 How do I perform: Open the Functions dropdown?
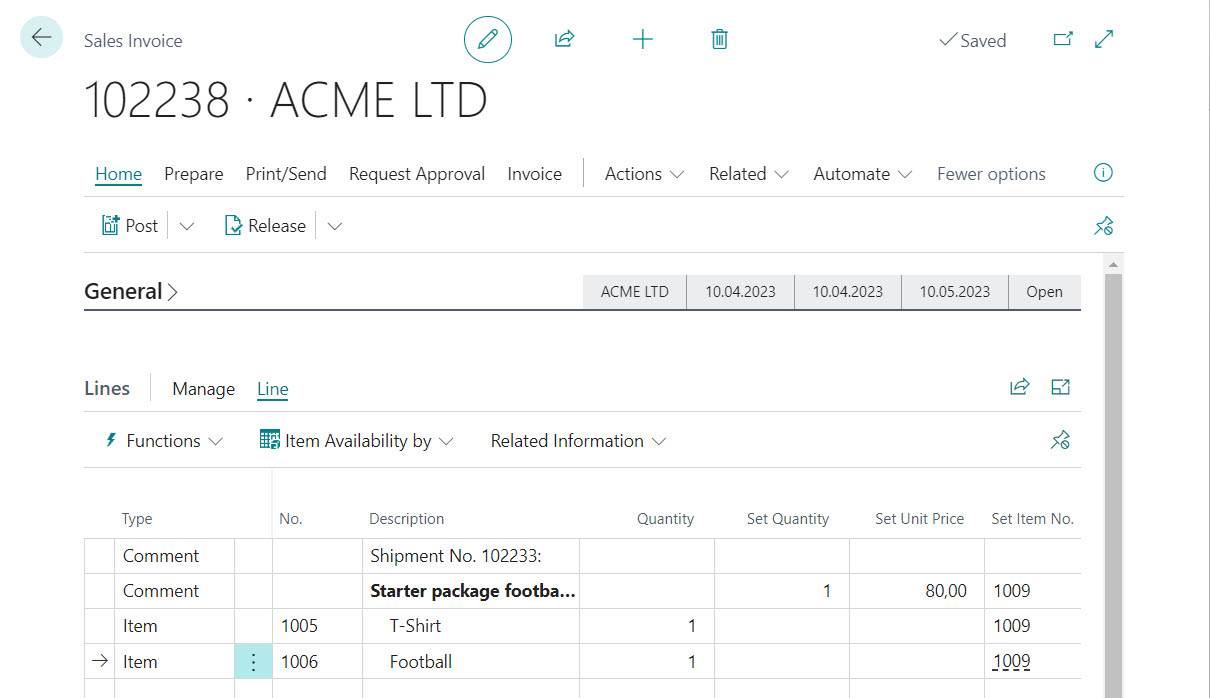tap(164, 441)
